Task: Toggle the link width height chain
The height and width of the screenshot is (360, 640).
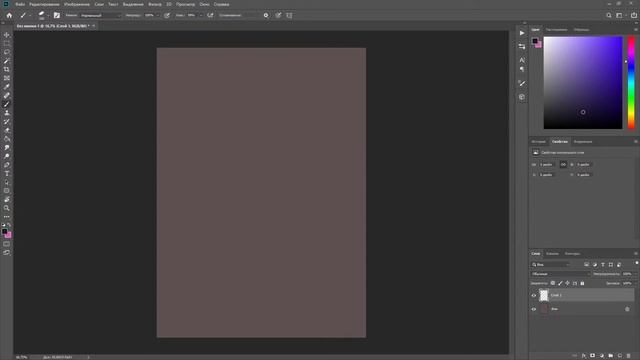Action: pyautogui.click(x=563, y=164)
